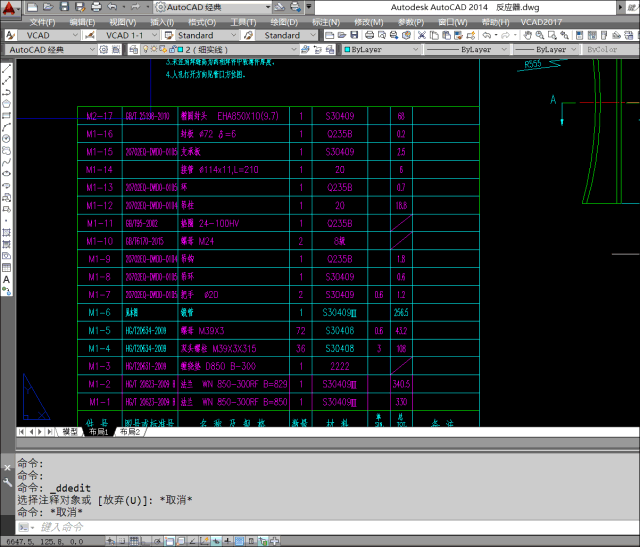Click the ByLayer color swatch control
This screenshot has height=547, width=640.
pyautogui.click(x=376, y=49)
